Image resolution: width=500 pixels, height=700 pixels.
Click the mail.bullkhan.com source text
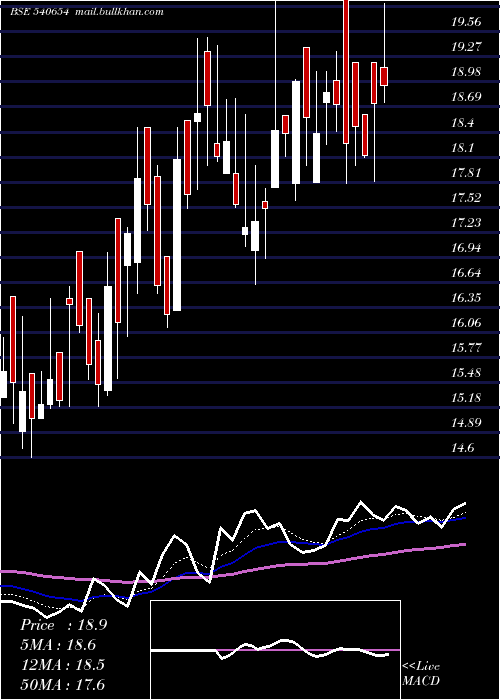coord(120,12)
